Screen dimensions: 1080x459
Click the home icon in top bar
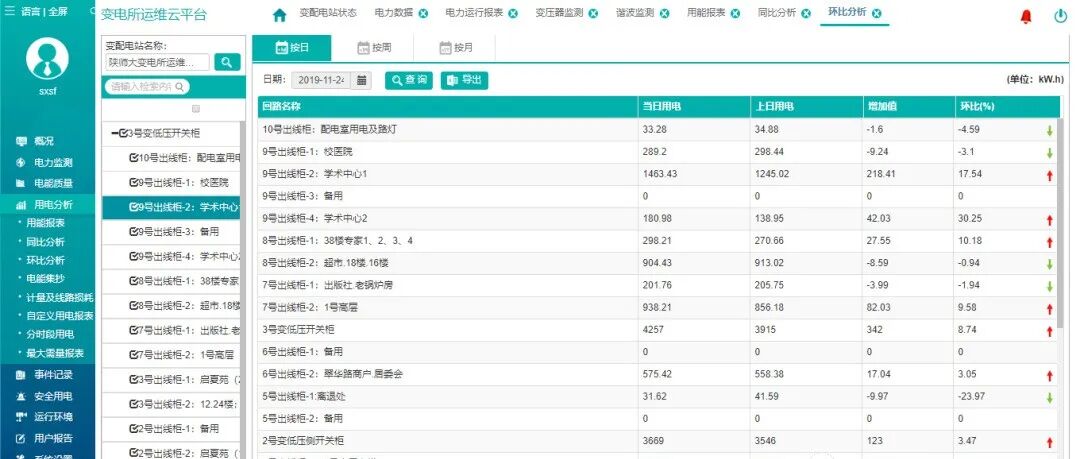[x=279, y=15]
